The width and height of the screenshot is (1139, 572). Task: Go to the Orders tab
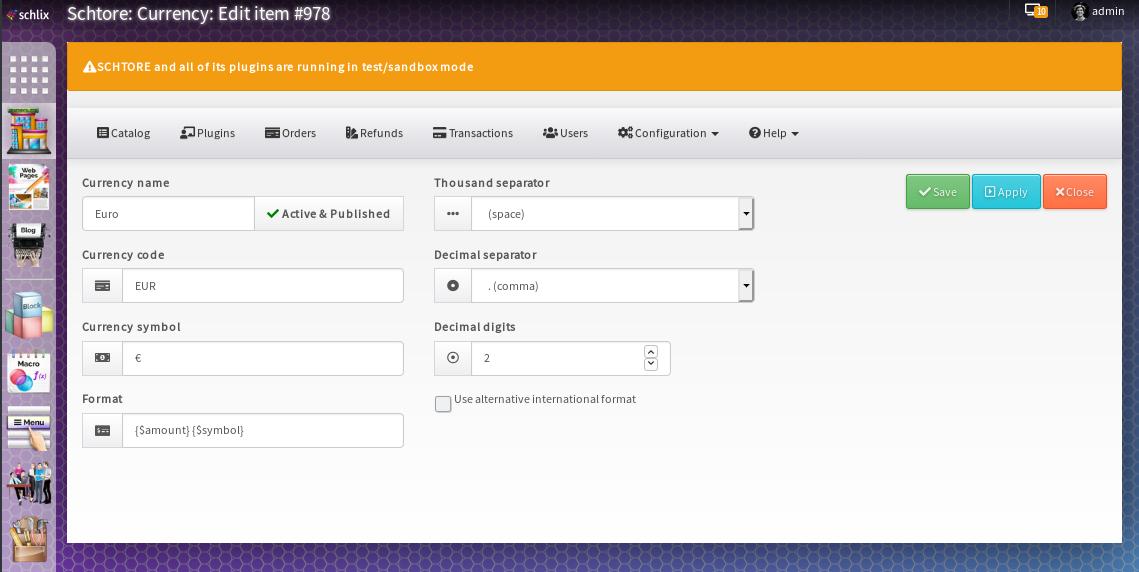click(291, 133)
